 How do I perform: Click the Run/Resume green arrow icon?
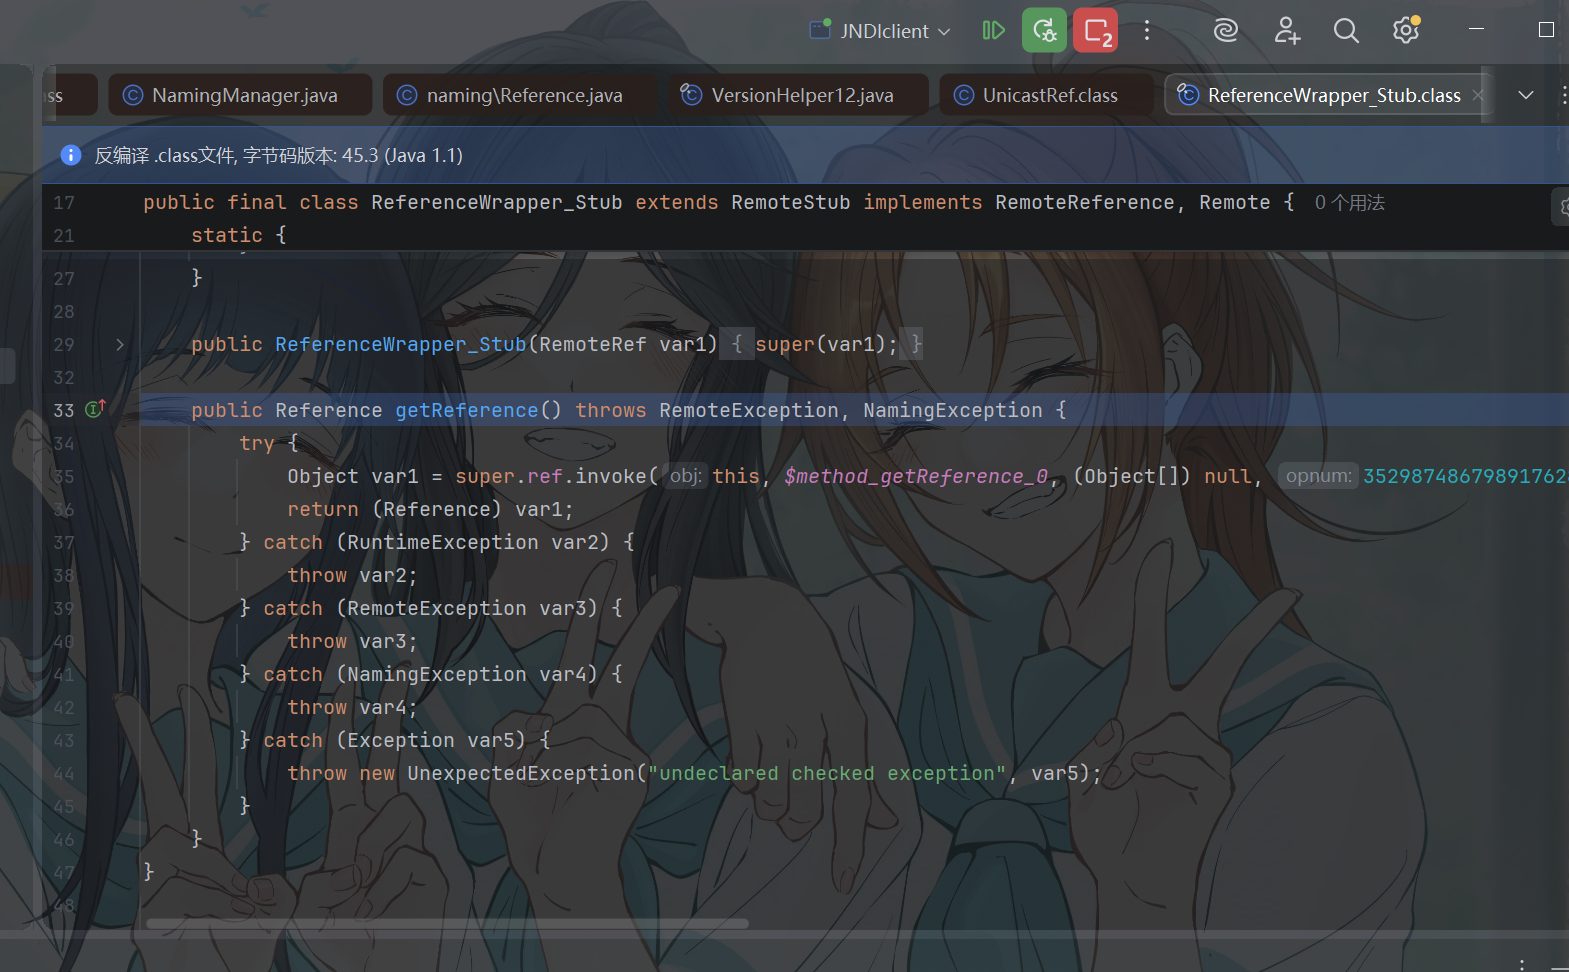pos(993,30)
